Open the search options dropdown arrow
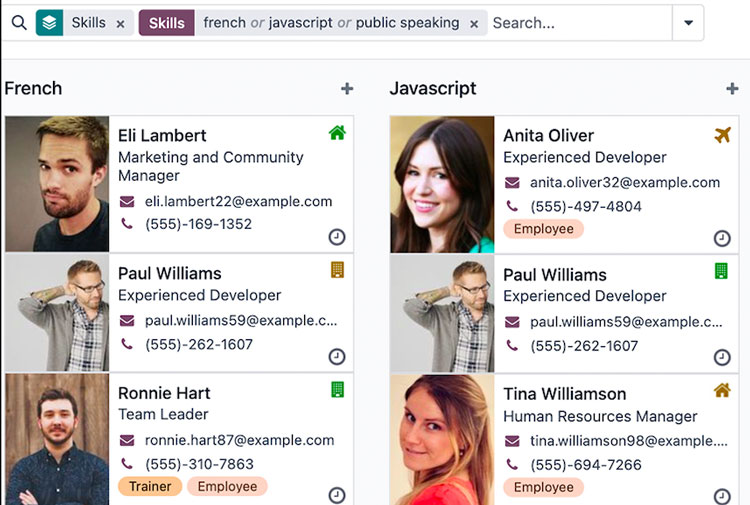The height and width of the screenshot is (505, 750). click(688, 23)
